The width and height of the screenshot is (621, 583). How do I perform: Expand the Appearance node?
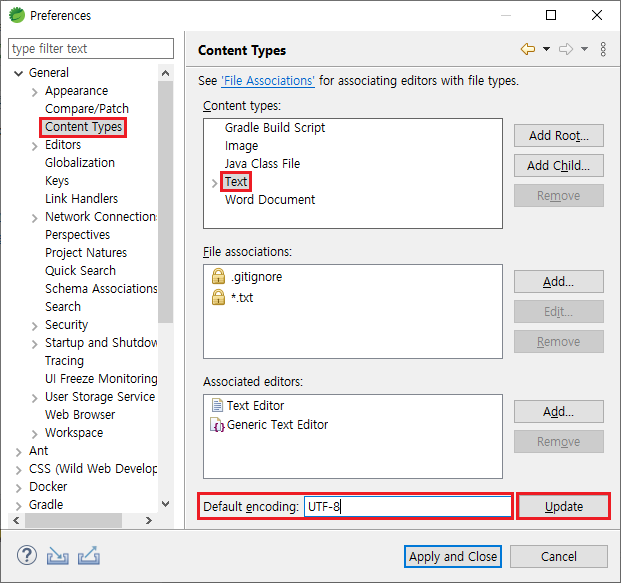(x=34, y=92)
